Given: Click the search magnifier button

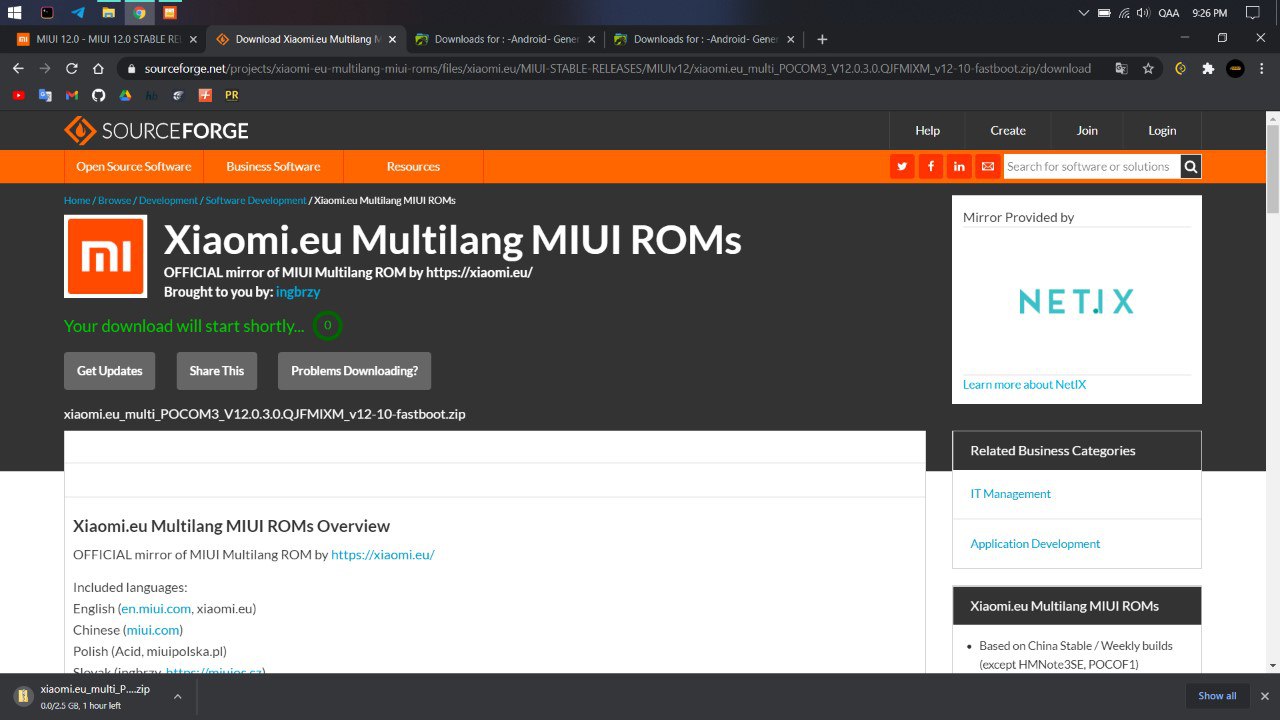Looking at the screenshot, I should click(x=1190, y=166).
